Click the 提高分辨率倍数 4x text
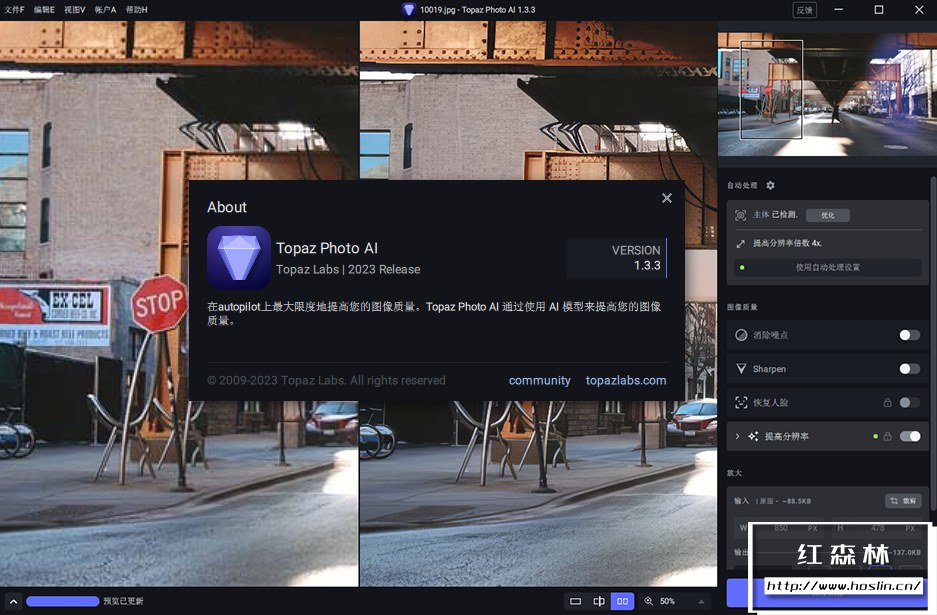This screenshot has height=615, width=937. [x=787, y=243]
